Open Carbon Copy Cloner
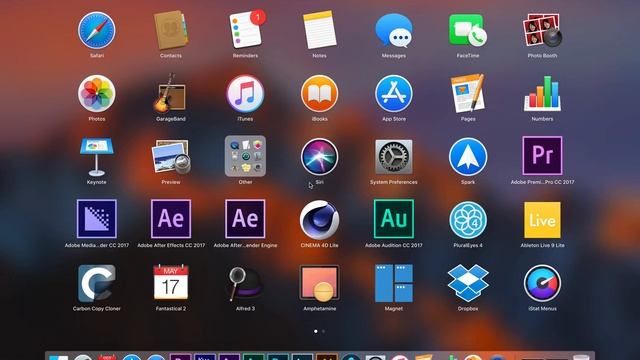640x360 pixels. click(x=97, y=283)
